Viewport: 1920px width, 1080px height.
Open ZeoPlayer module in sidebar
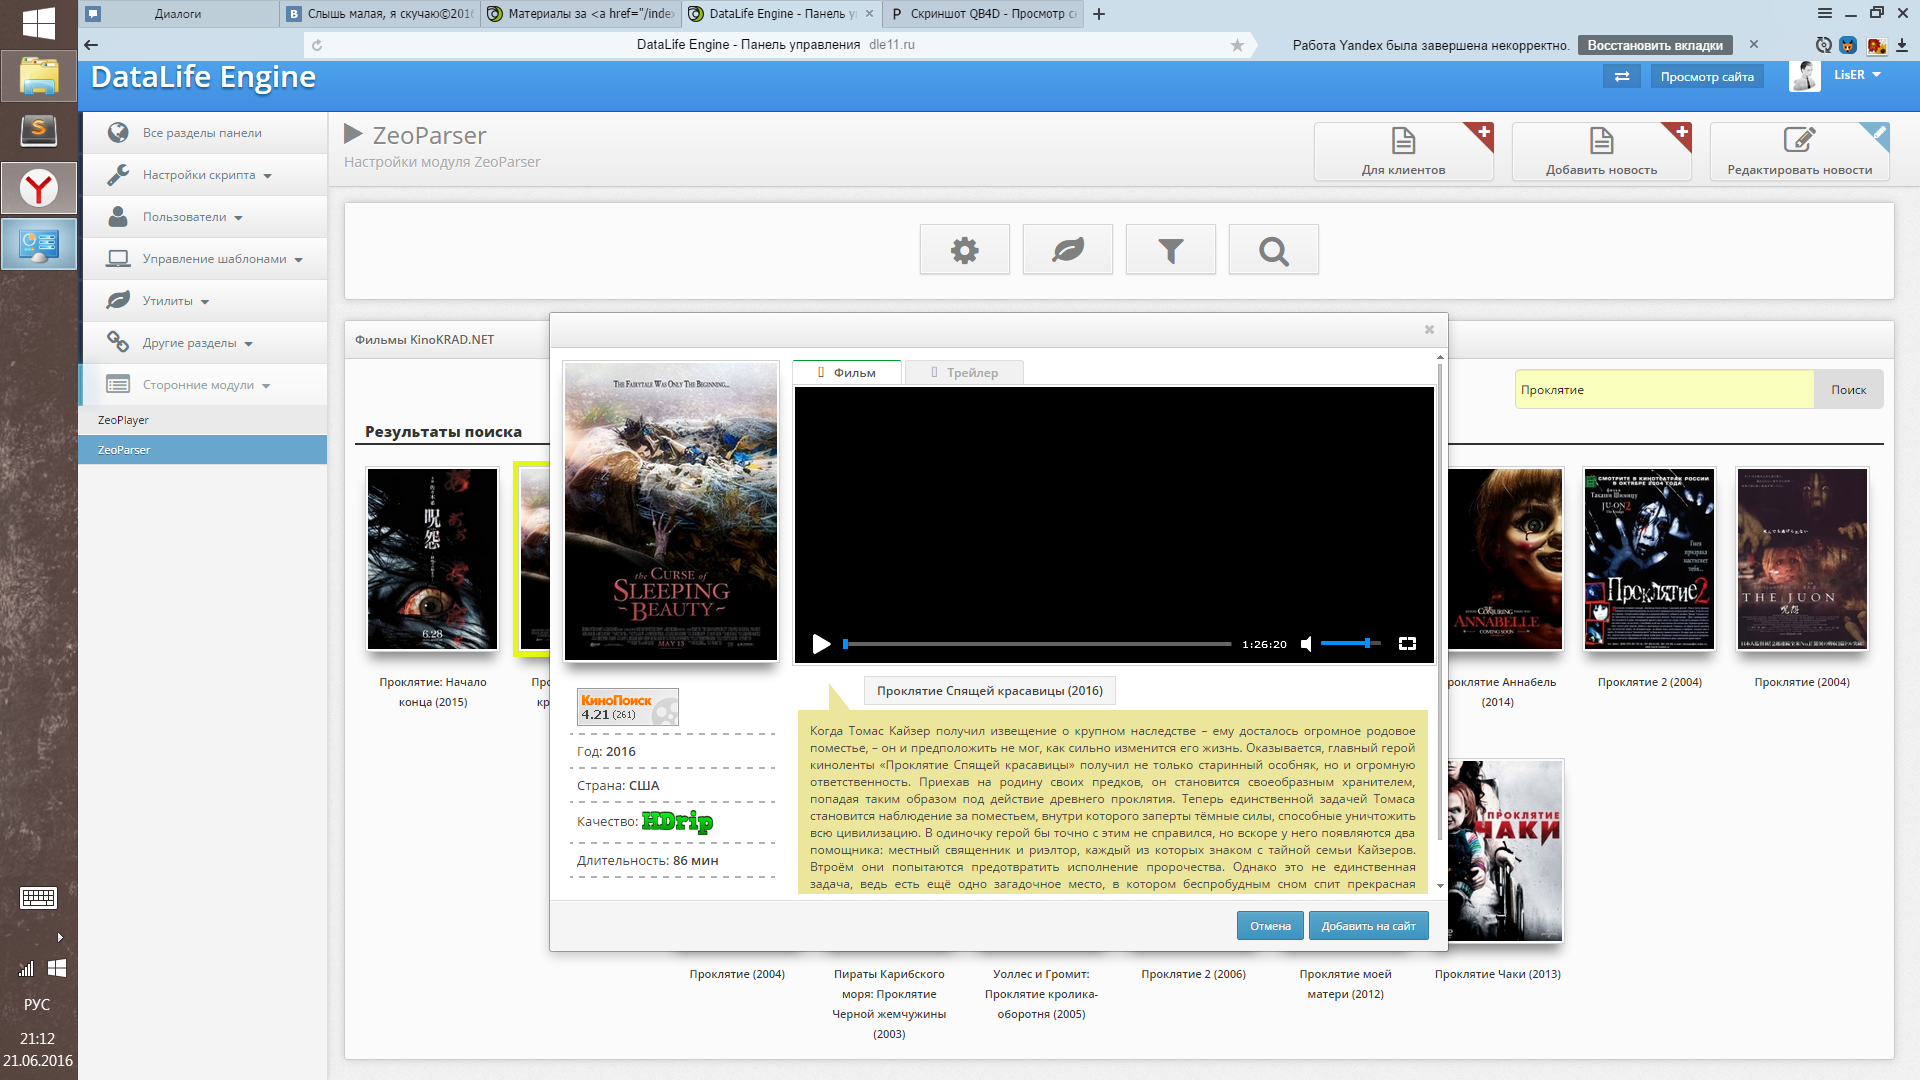tap(203, 420)
